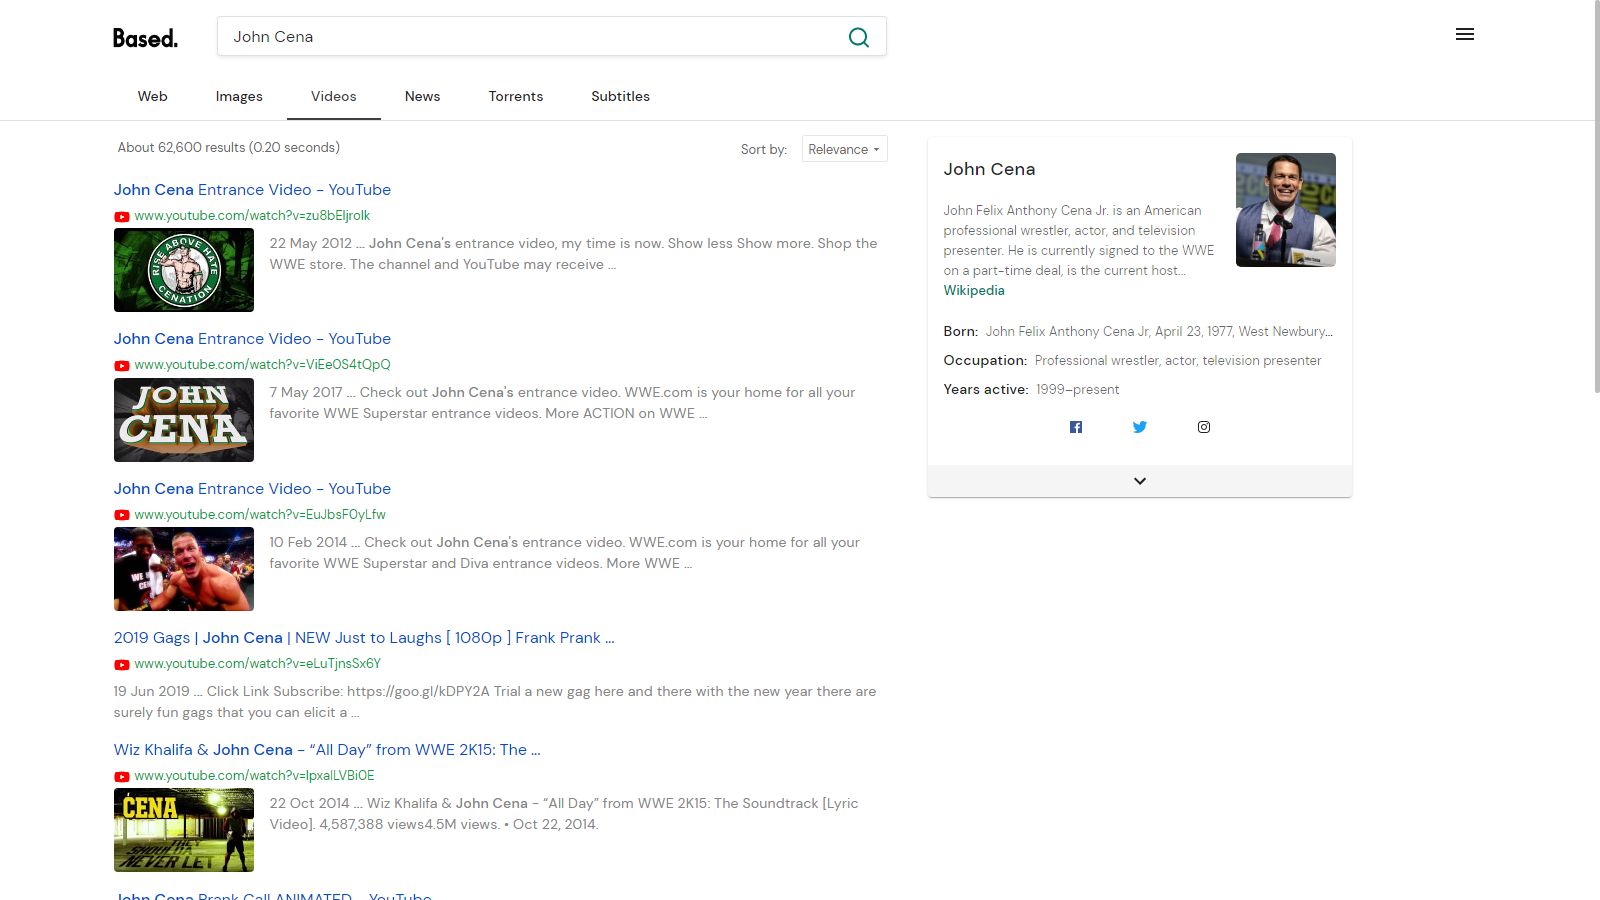Open first John Cena Entrance Video result

252,190
